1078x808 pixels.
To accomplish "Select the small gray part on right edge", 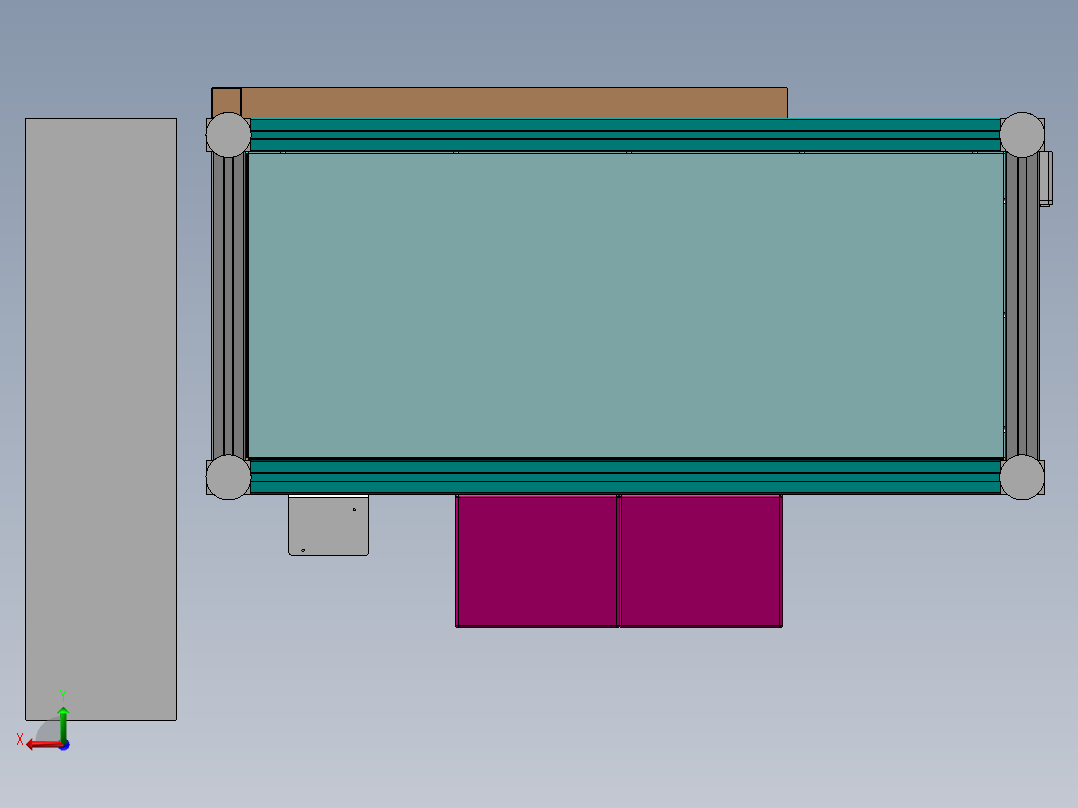I will (1046, 179).
